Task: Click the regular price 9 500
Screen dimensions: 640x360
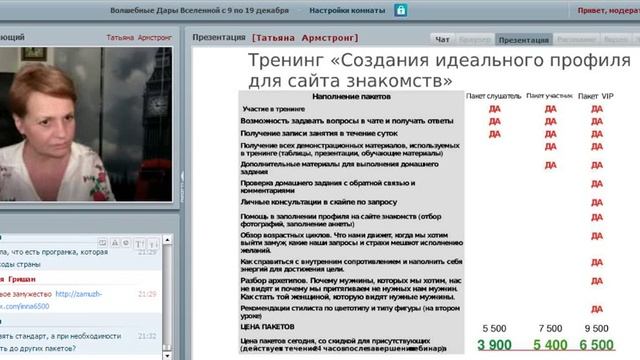Action: pyautogui.click(x=596, y=329)
